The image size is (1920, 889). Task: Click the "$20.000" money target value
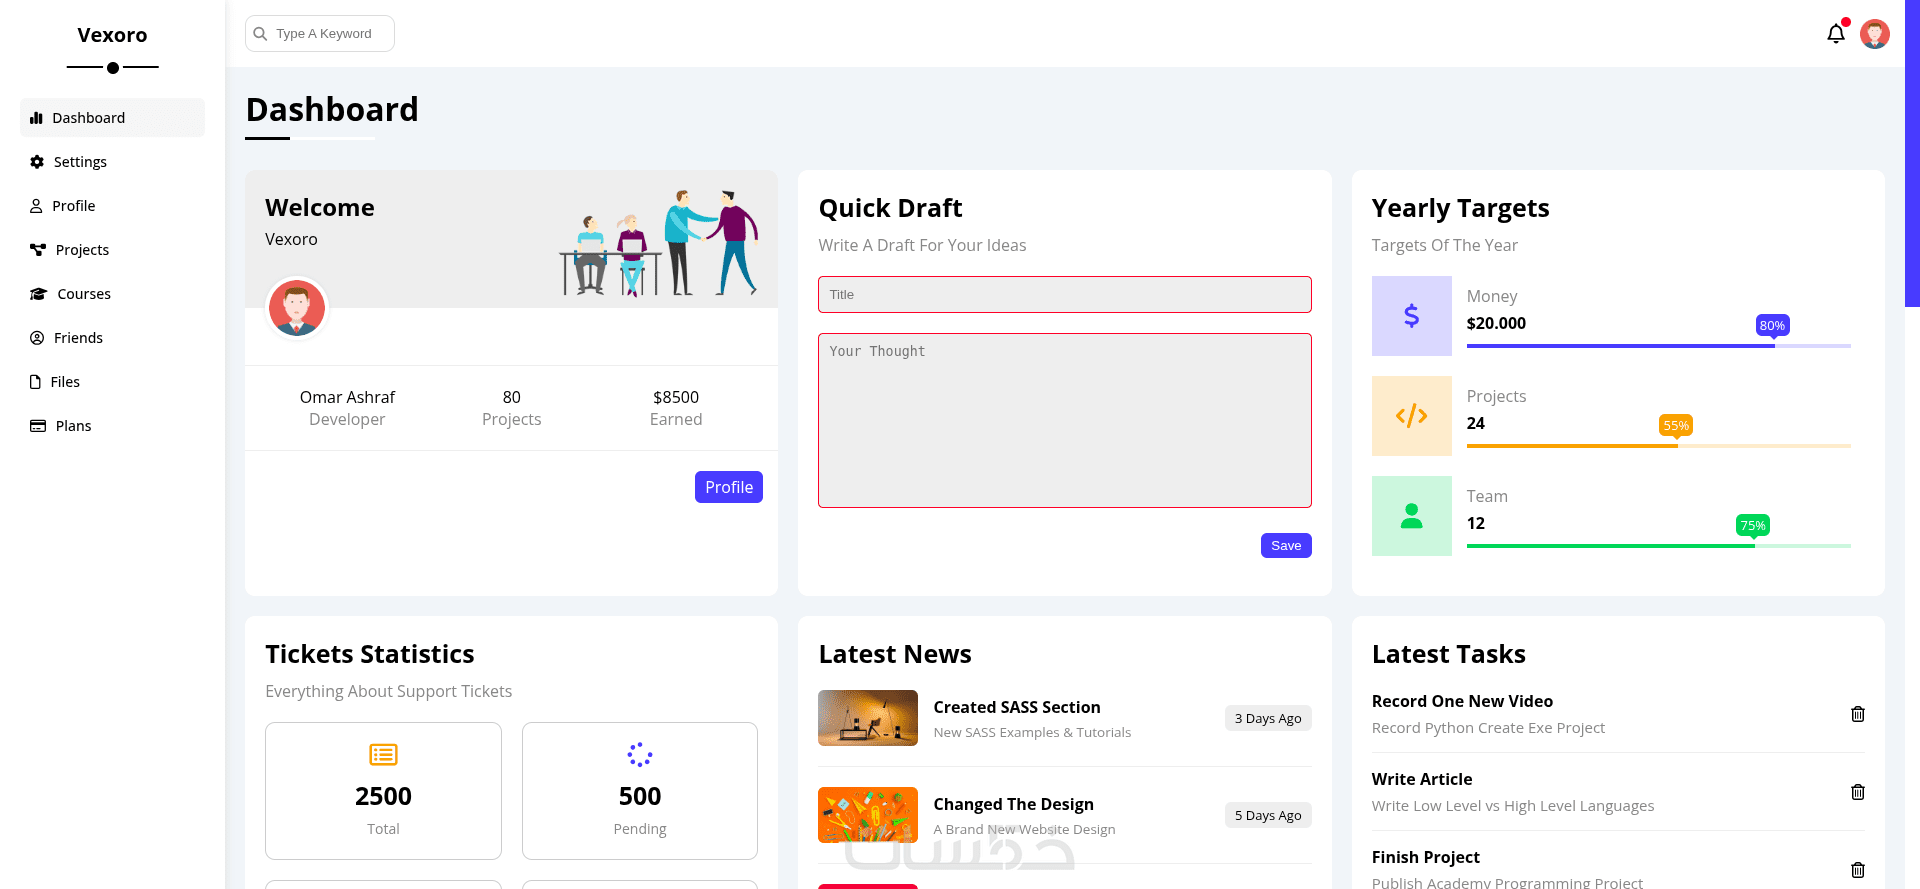(x=1496, y=323)
